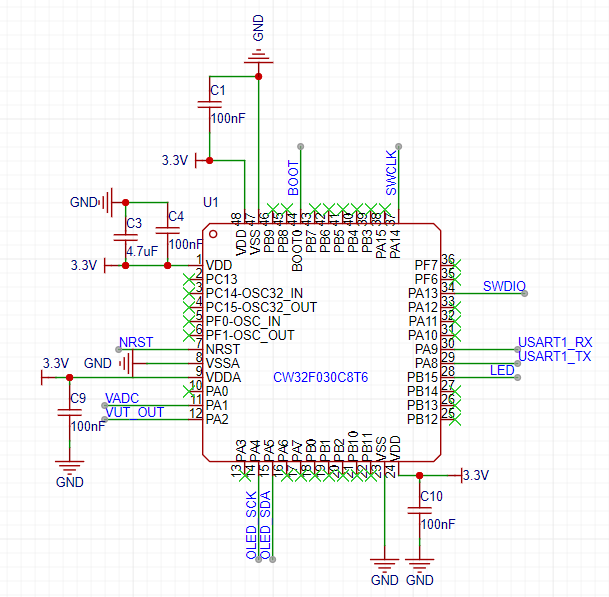Select capacitor C3 symbol
Screen dimensions: 609x597
click(x=125, y=237)
